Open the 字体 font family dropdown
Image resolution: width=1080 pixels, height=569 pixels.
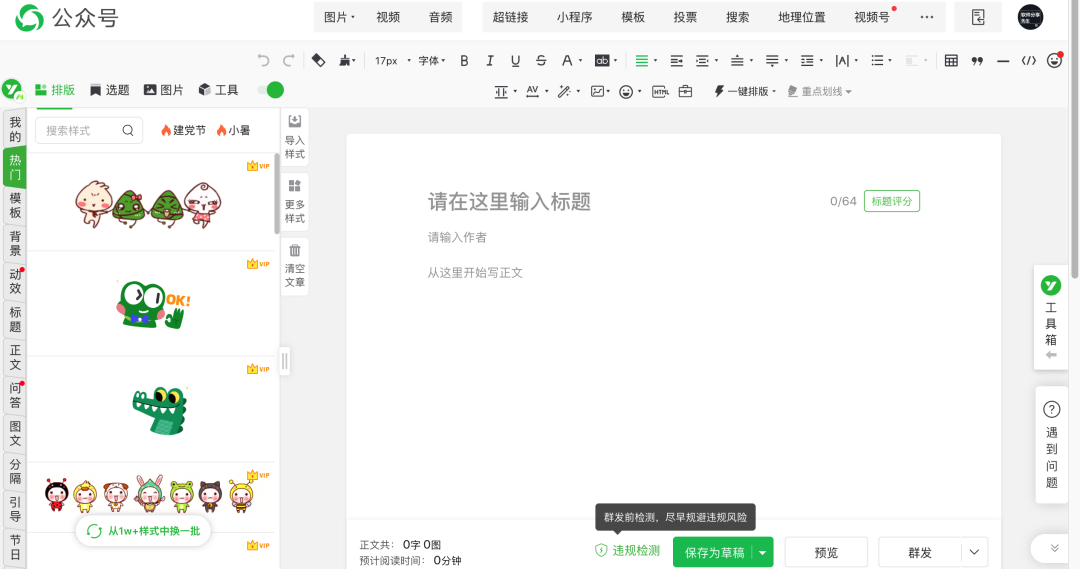point(432,61)
